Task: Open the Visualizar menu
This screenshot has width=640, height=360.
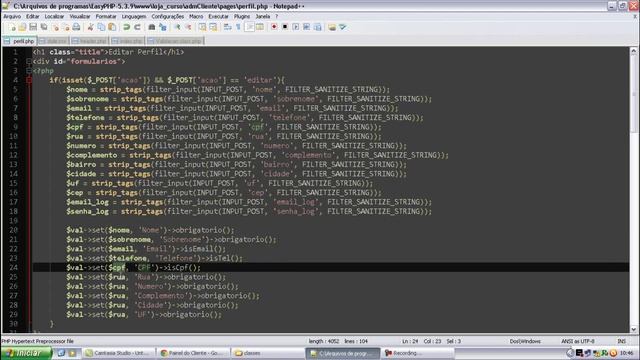Action: pos(80,16)
